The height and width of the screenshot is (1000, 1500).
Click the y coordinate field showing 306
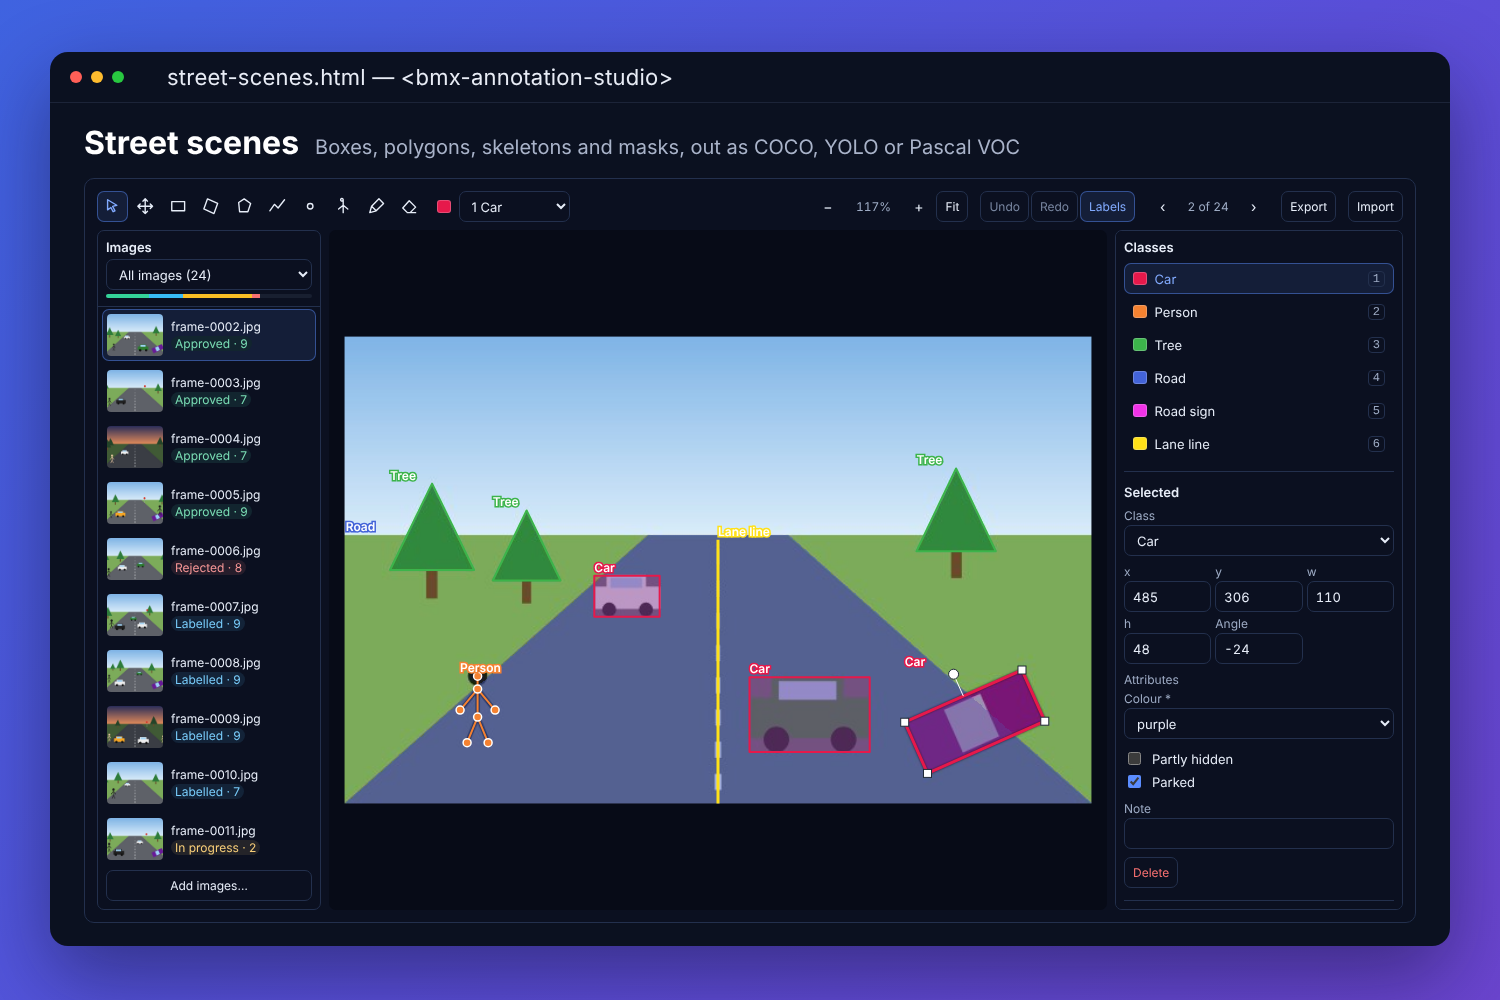pos(1258,597)
